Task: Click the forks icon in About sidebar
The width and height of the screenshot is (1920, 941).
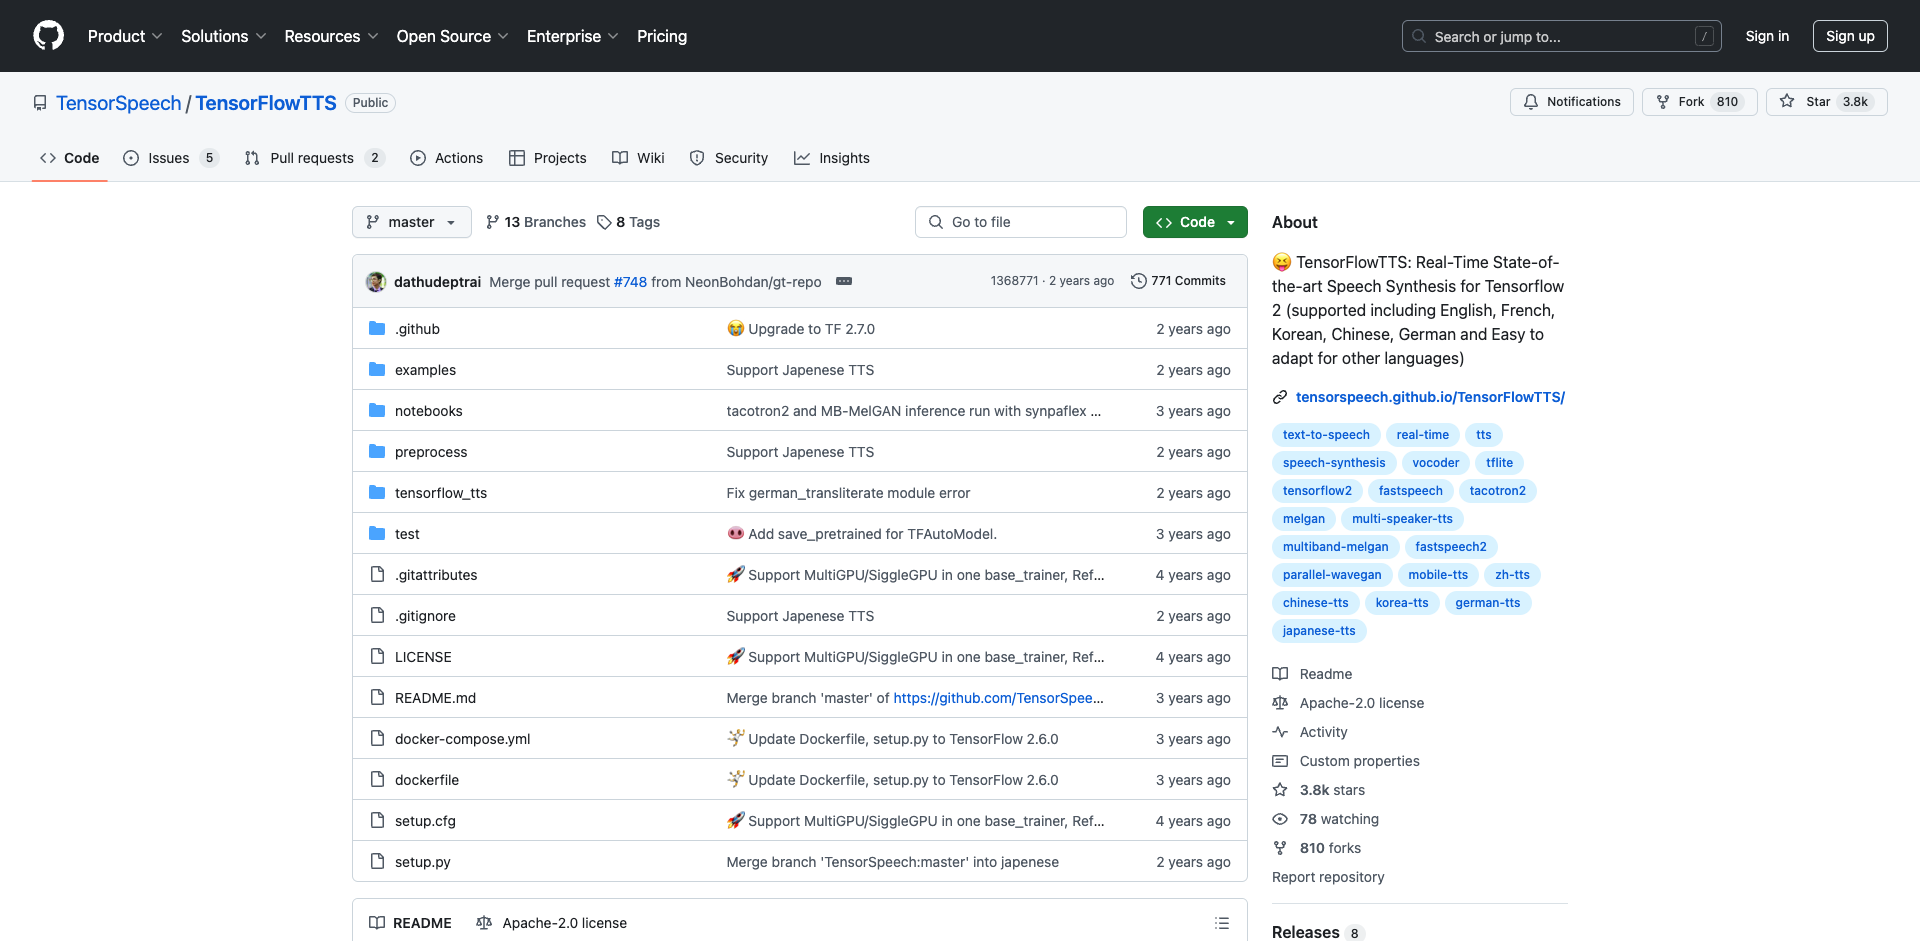Action: click(x=1280, y=848)
